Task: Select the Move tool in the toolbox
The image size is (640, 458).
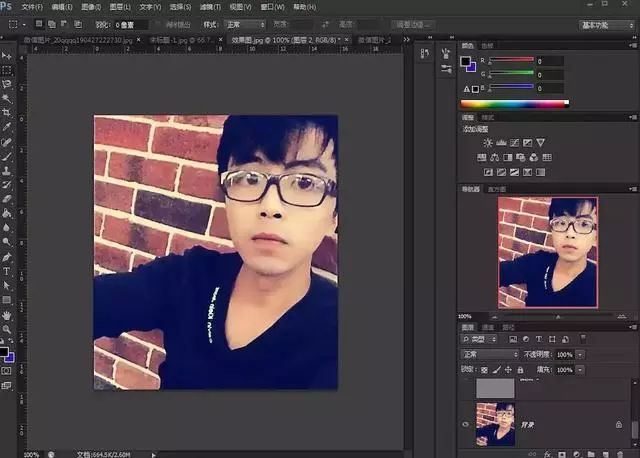Action: (7, 54)
